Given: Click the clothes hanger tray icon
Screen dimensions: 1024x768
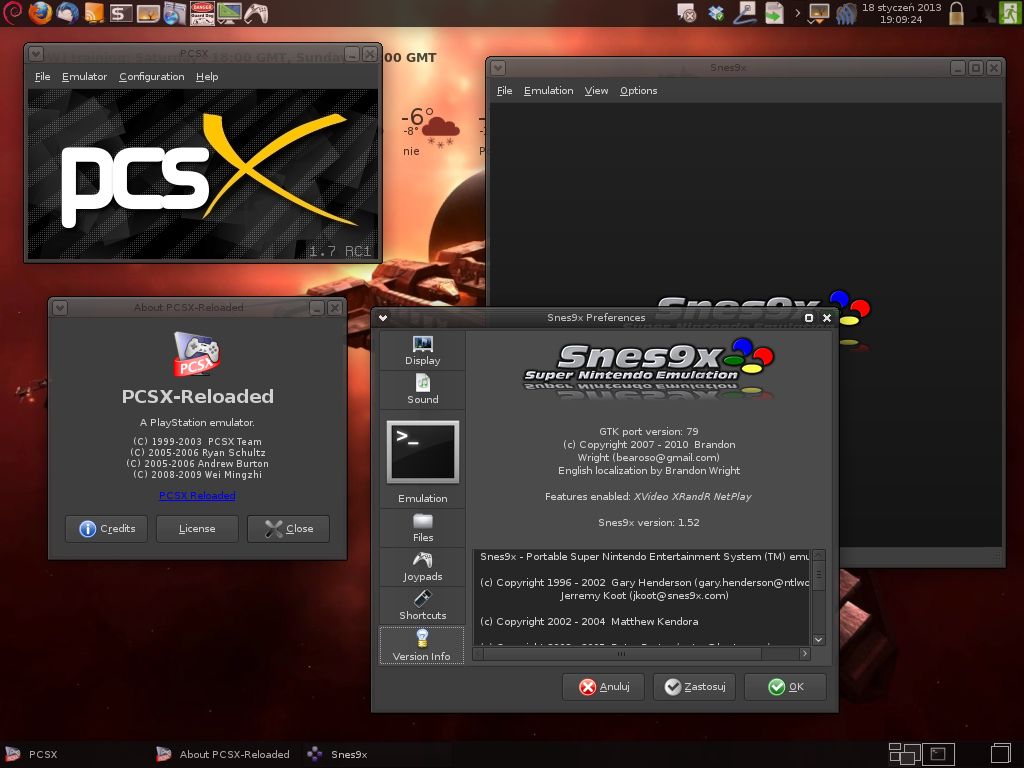Looking at the screenshot, I should 744,13.
